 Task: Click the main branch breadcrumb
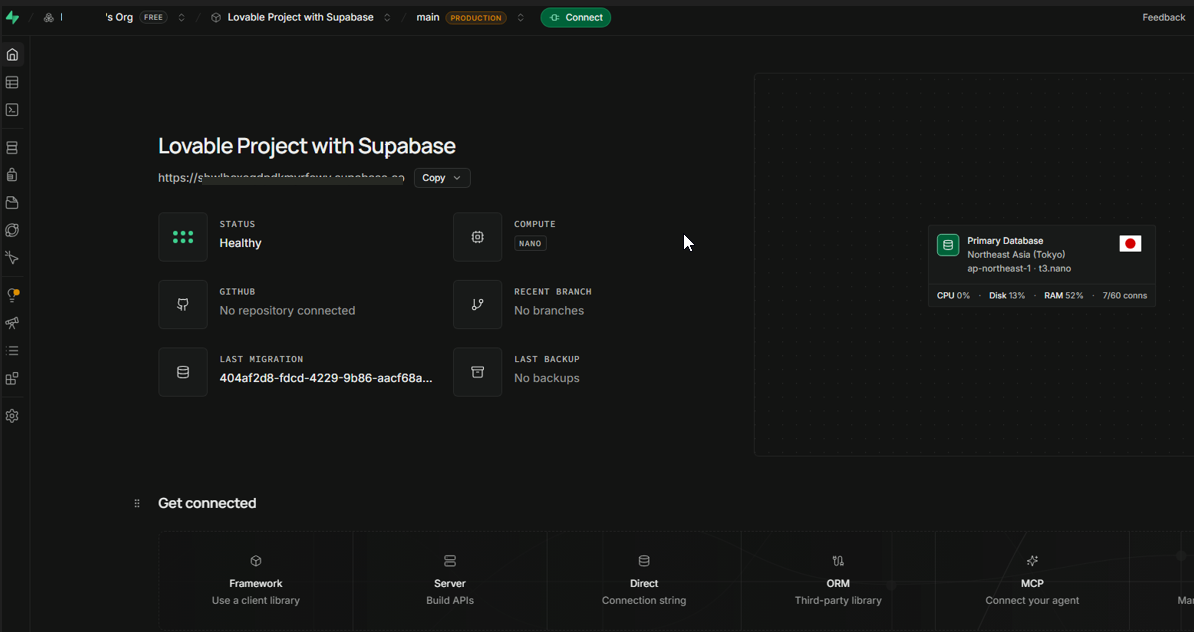tap(428, 18)
